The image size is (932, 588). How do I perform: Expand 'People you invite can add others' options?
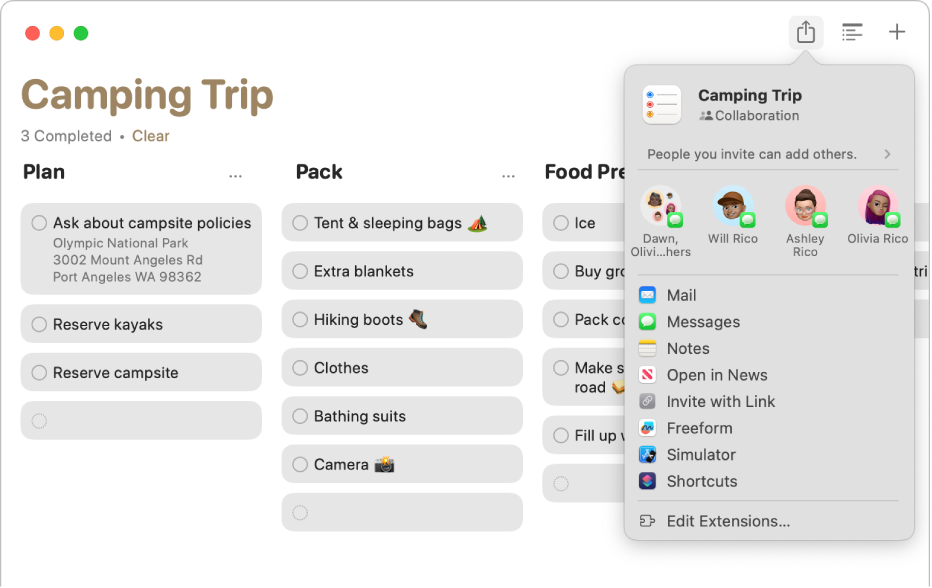click(887, 154)
